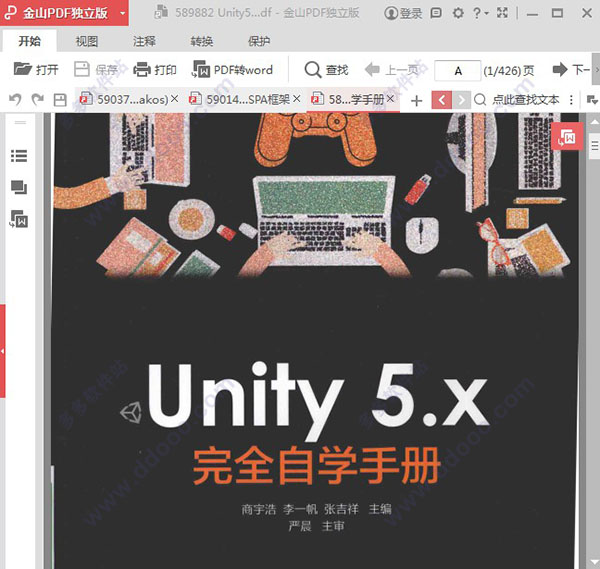The height and width of the screenshot is (569, 600).
Task: Close the 58...学手册 document tab
Action: 390,99
